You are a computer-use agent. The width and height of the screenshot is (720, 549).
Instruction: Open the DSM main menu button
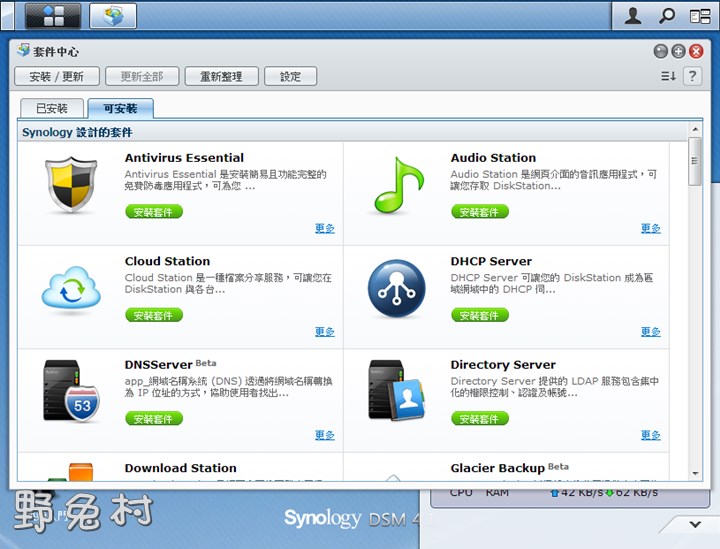click(x=53, y=15)
